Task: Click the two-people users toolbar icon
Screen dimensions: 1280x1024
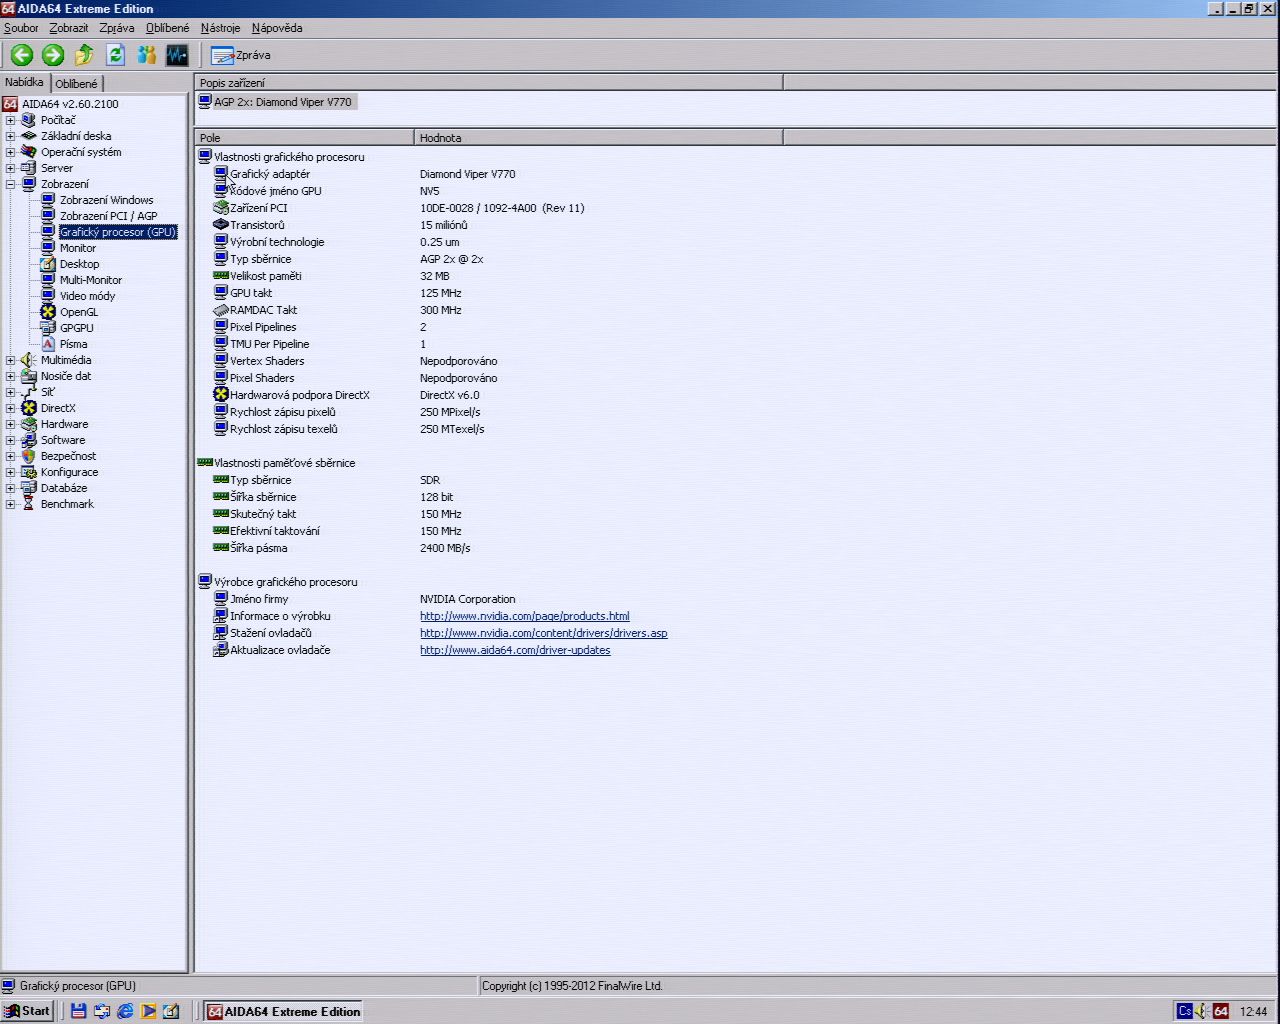Action: pyautogui.click(x=146, y=55)
